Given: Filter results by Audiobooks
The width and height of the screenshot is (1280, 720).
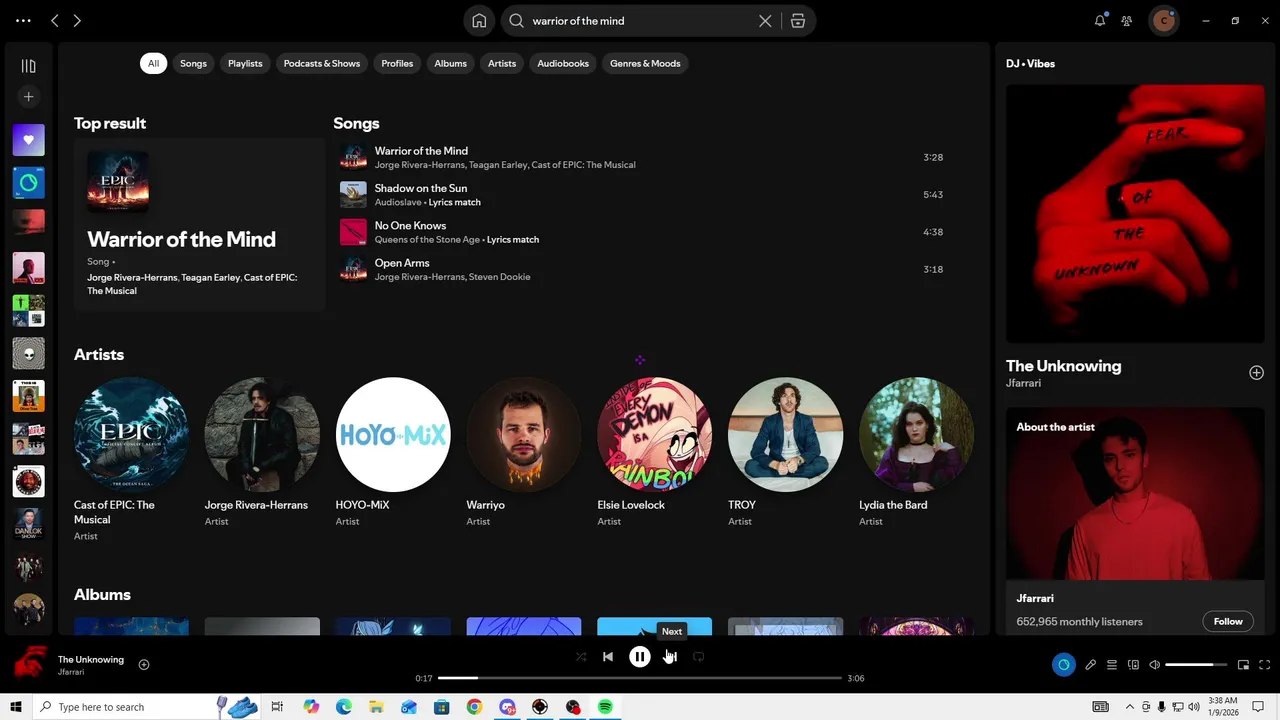Looking at the screenshot, I should point(563,63).
